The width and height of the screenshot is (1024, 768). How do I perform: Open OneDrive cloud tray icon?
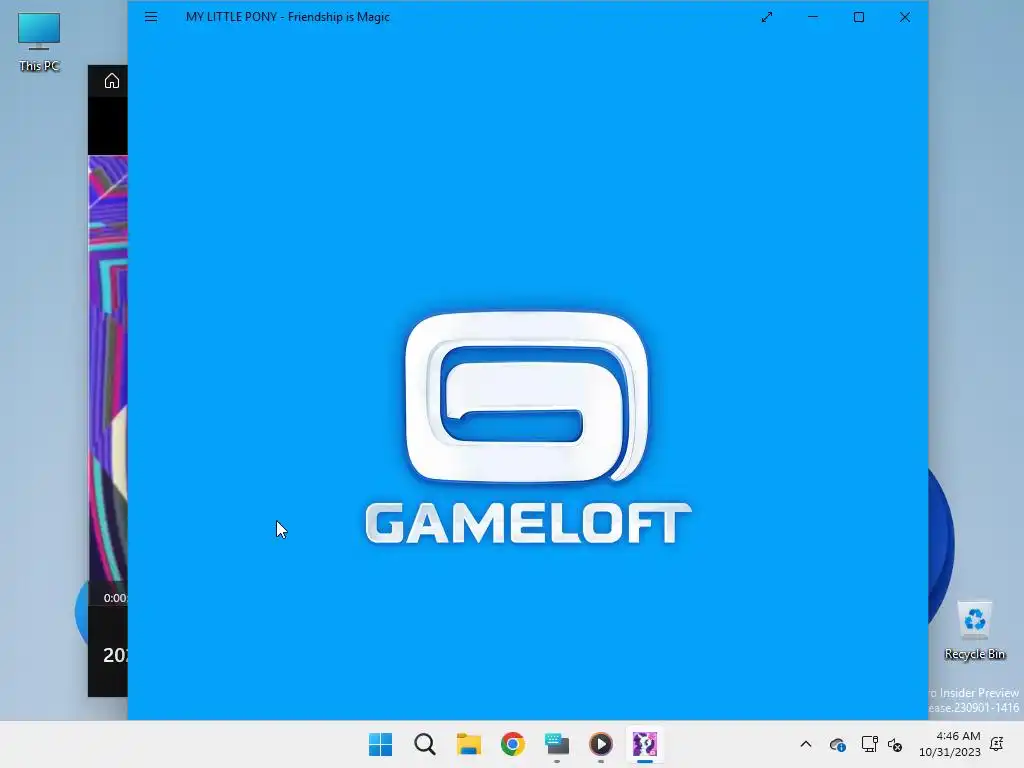[x=838, y=744]
